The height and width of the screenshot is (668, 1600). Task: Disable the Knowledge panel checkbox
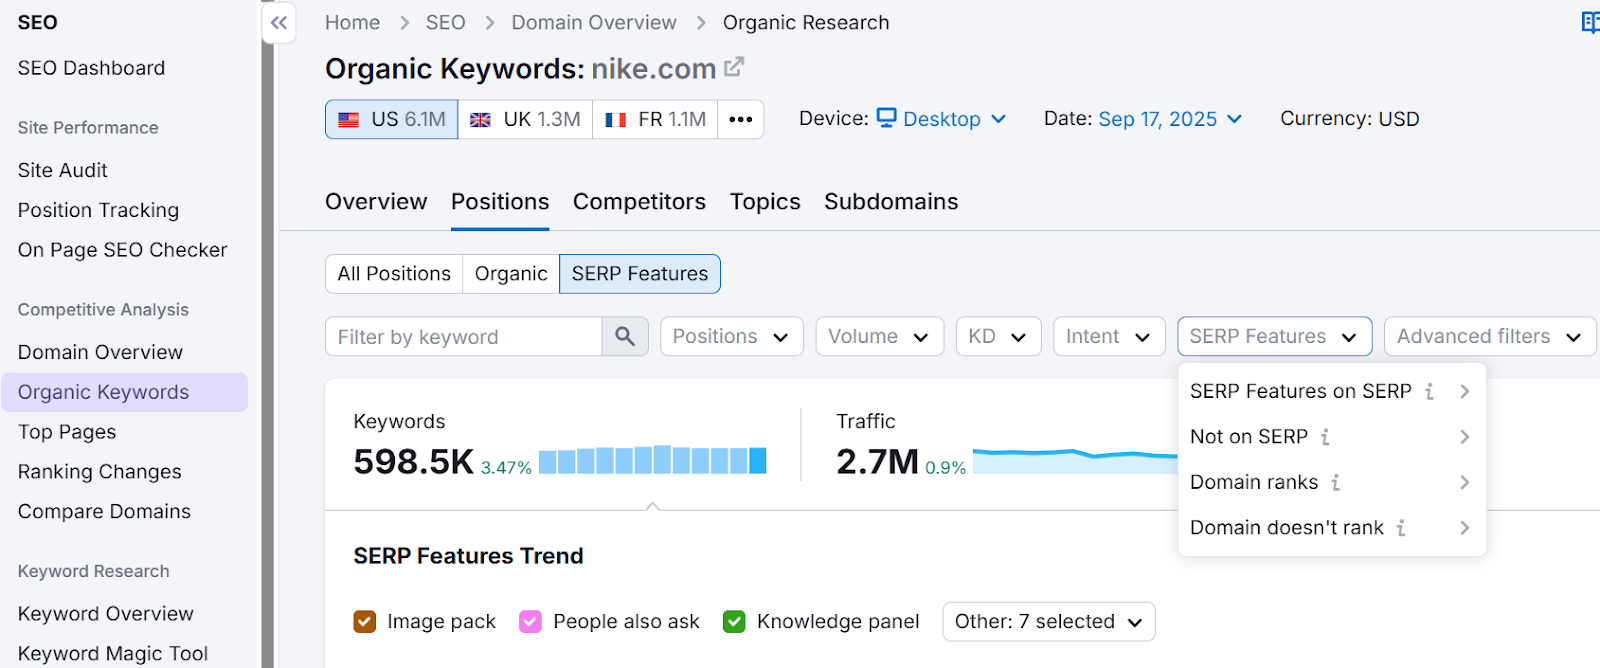(x=734, y=622)
